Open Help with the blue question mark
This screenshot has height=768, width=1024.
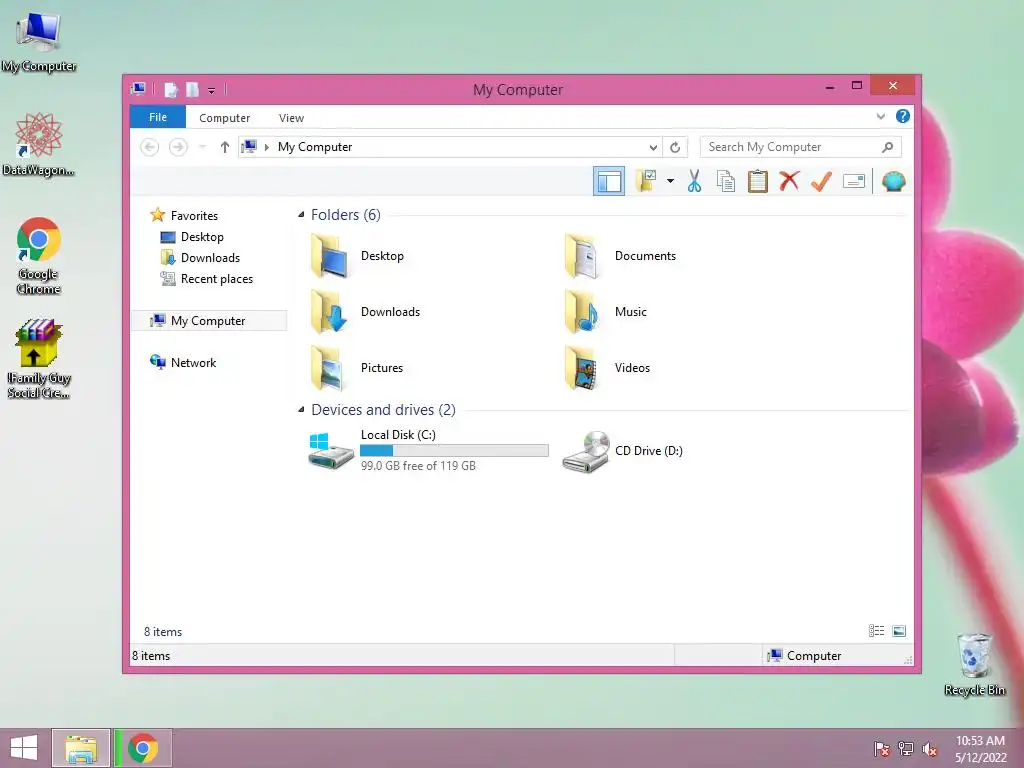[x=903, y=116]
